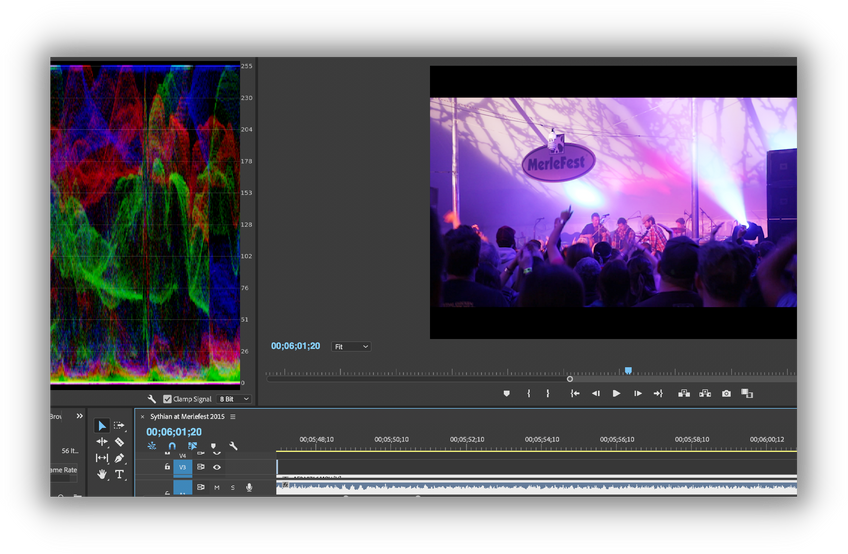Toggle timeline snapping magnet

tap(172, 446)
